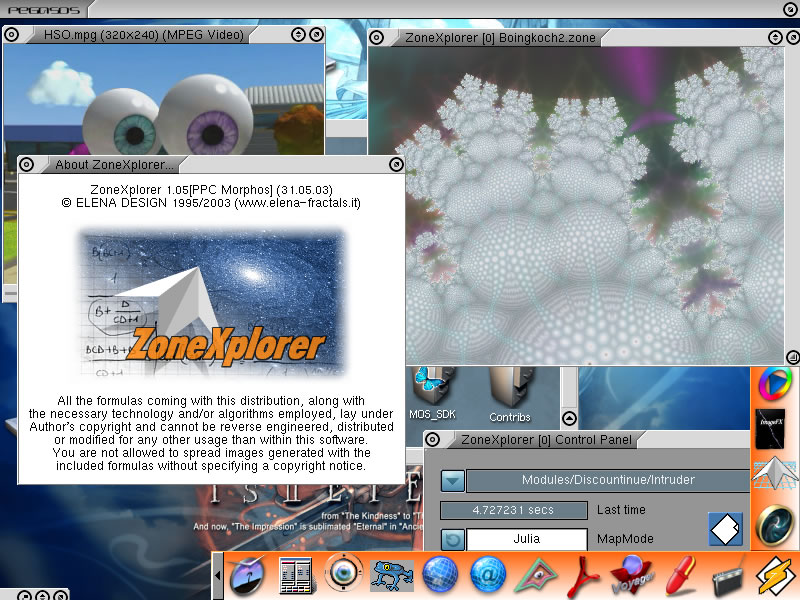
Task: Click the screen depth gadget on Pegasos bar
Action: point(790,9)
